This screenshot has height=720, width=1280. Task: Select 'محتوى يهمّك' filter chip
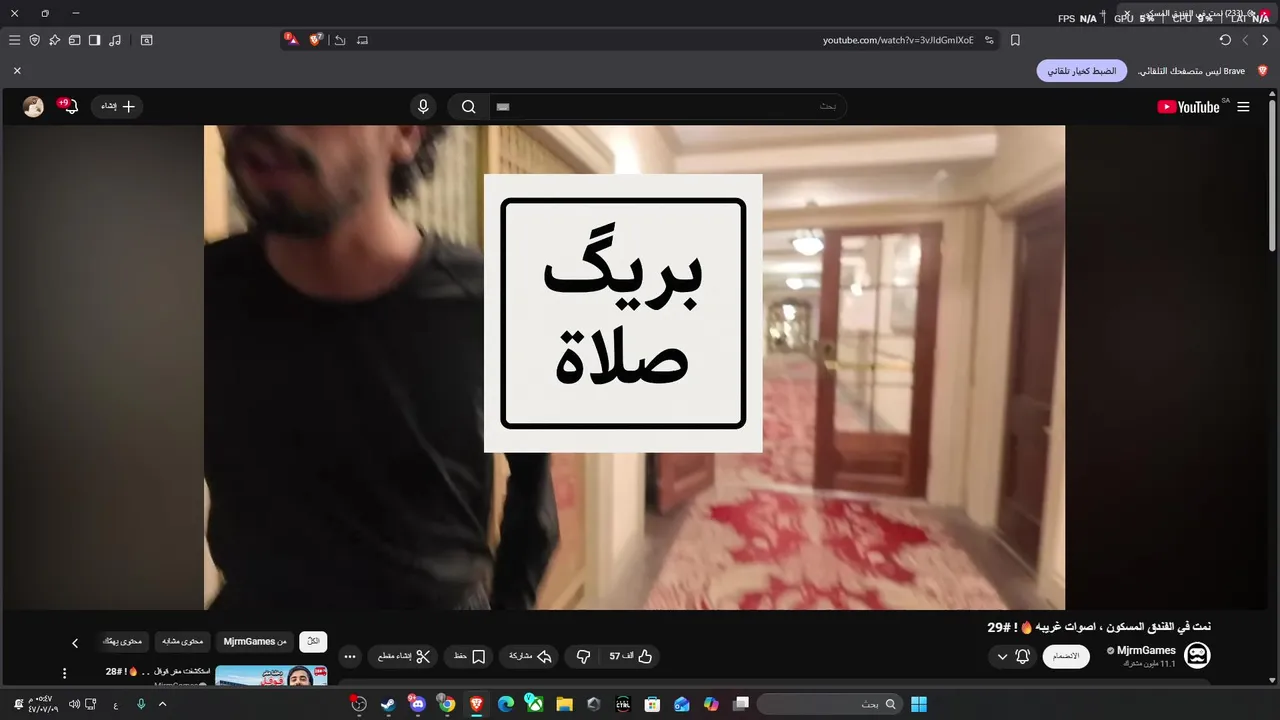pos(123,641)
